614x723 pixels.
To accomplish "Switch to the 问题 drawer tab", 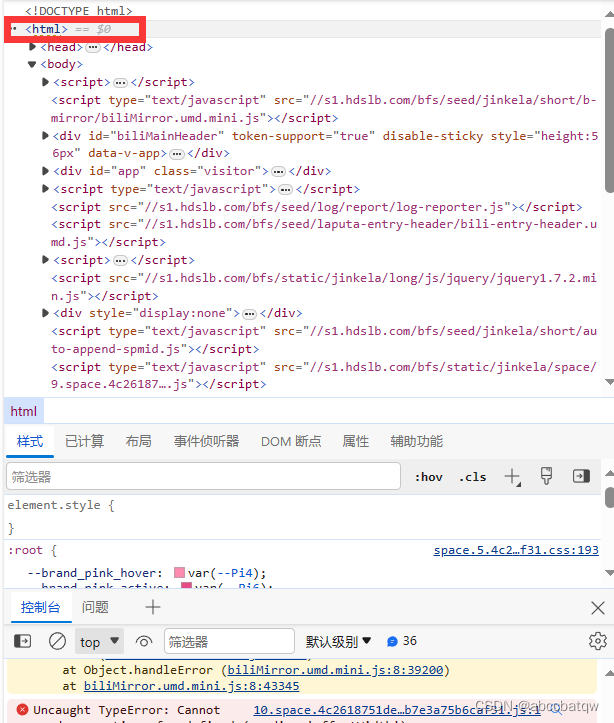I will [95, 607].
